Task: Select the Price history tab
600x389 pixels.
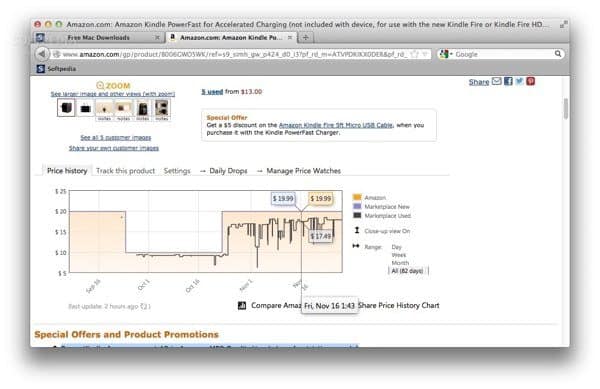Action: 67,171
